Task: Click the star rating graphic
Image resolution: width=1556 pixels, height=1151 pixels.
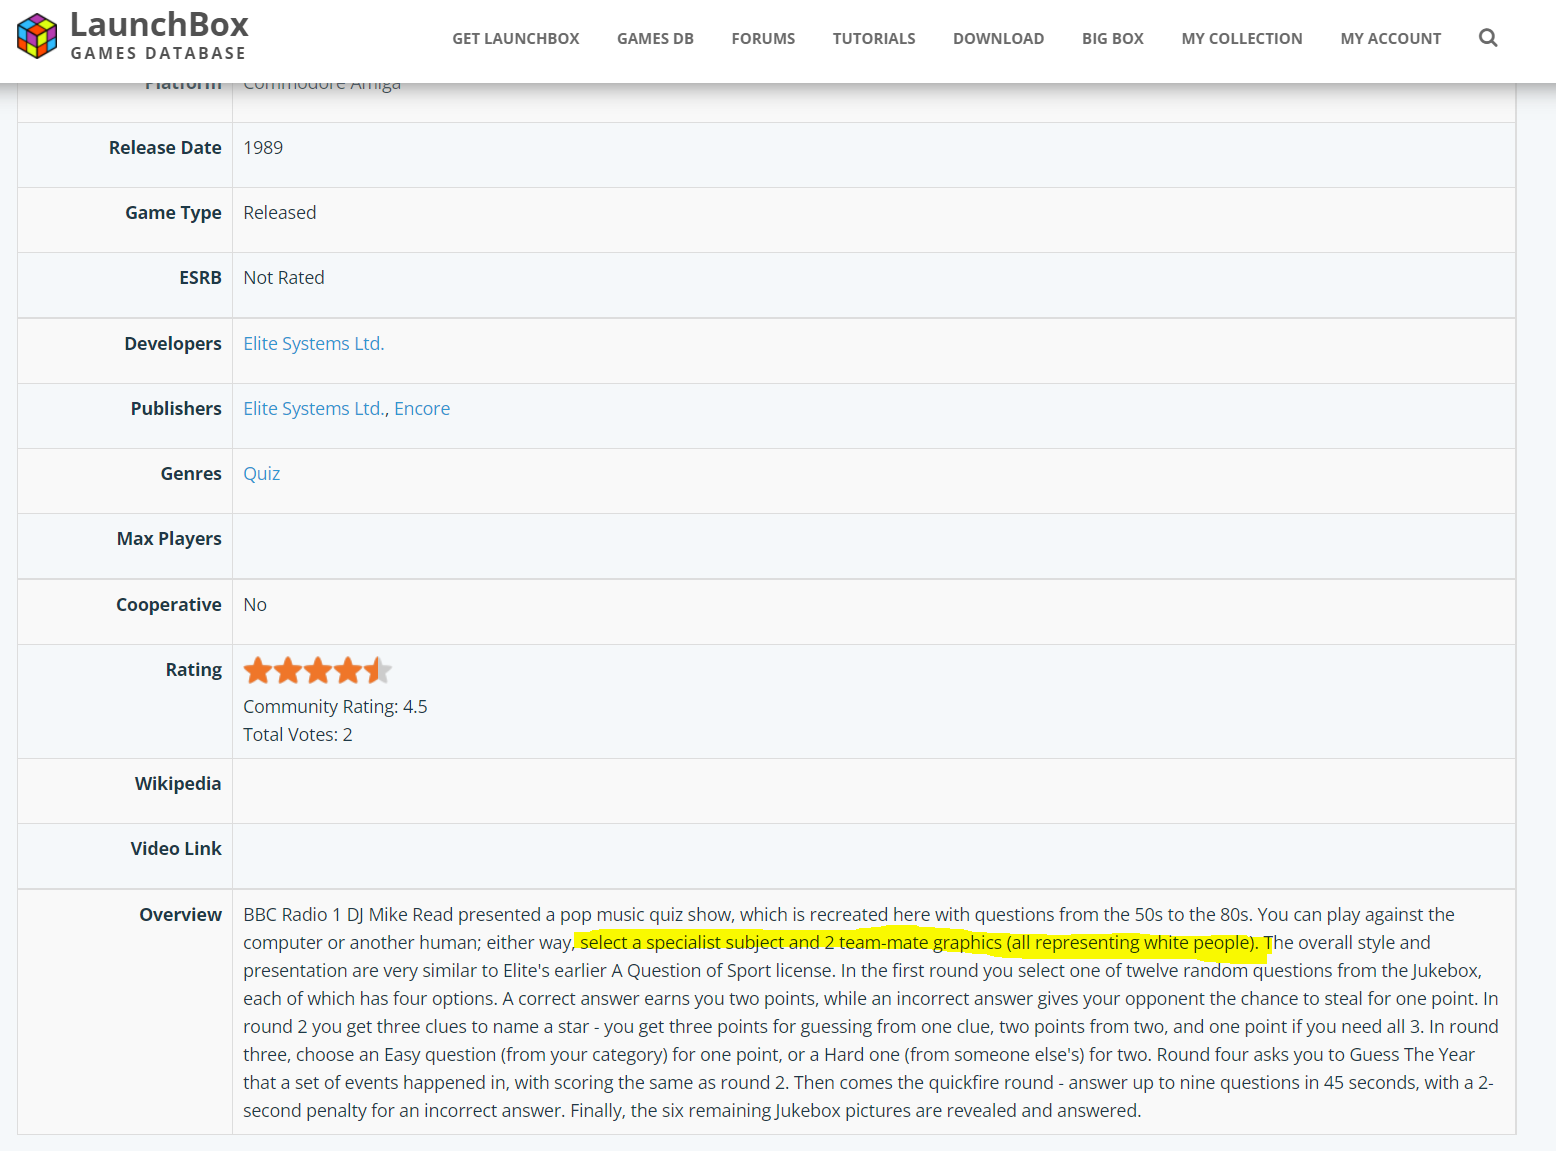Action: tap(317, 670)
